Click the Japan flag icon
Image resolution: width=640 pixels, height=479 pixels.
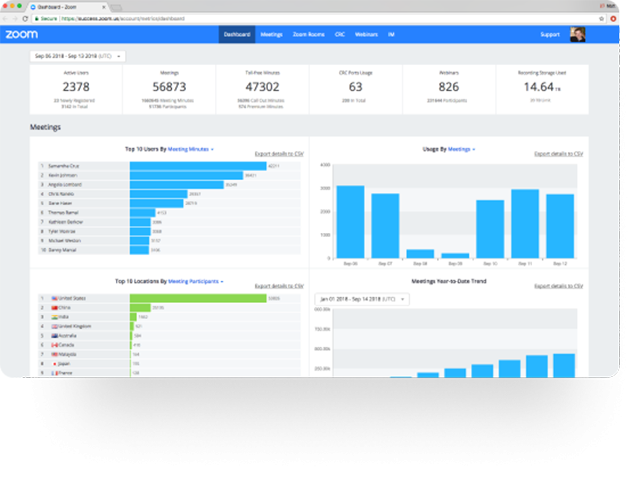(x=55, y=364)
